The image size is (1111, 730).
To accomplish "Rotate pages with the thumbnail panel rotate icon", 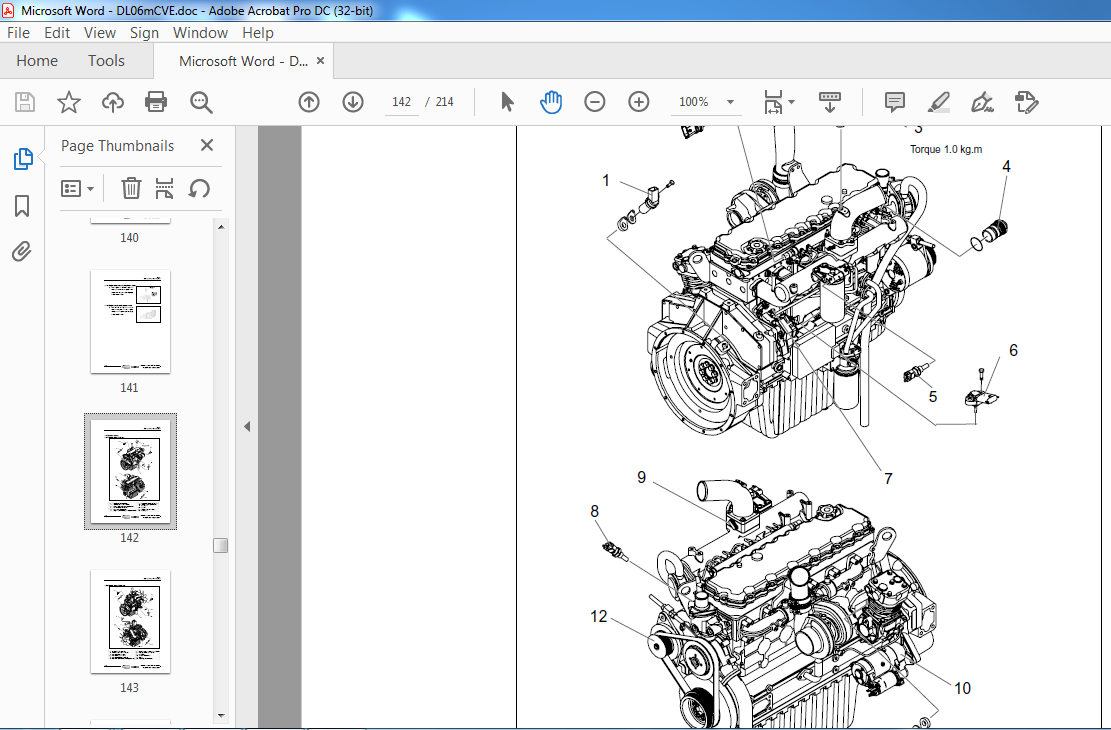I will [x=199, y=189].
